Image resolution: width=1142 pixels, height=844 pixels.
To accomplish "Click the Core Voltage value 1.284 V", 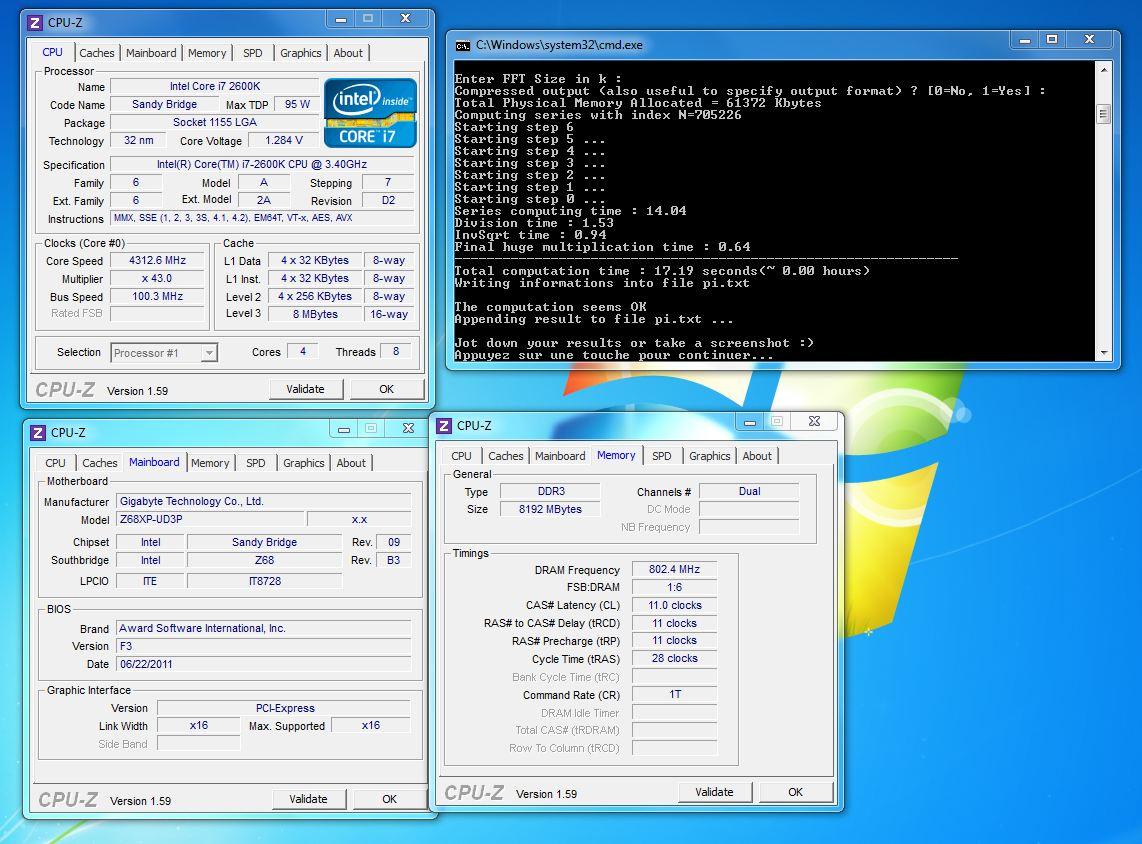I will pos(284,141).
